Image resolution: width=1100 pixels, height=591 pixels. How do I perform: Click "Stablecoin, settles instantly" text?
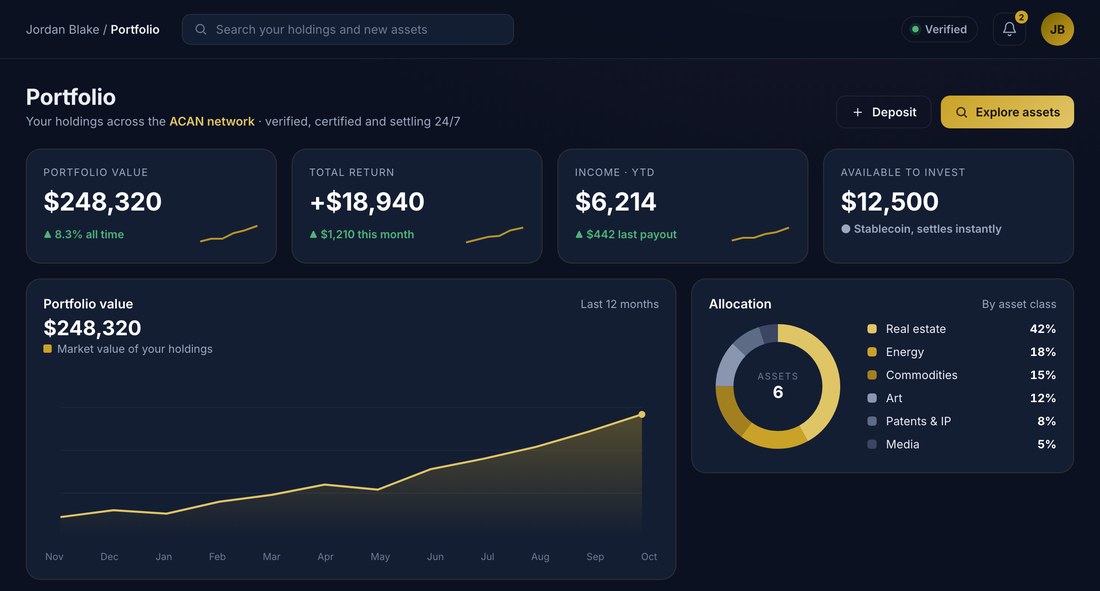coord(927,229)
